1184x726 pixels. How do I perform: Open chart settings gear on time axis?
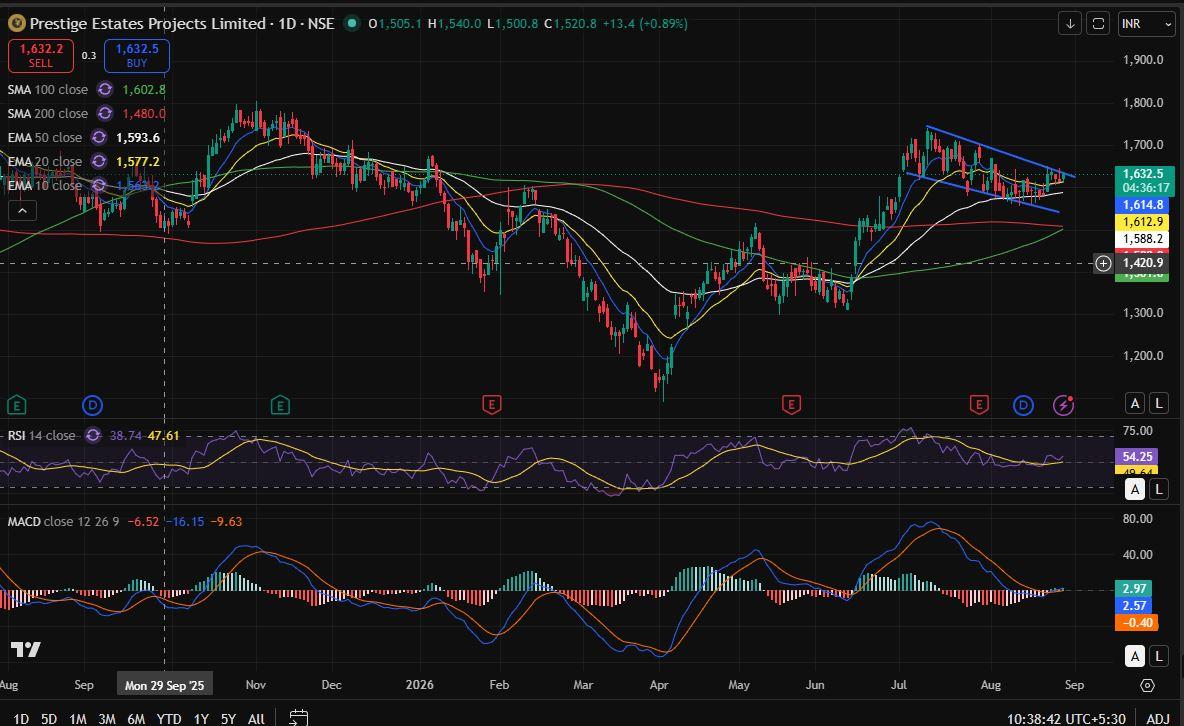pos(1147,685)
